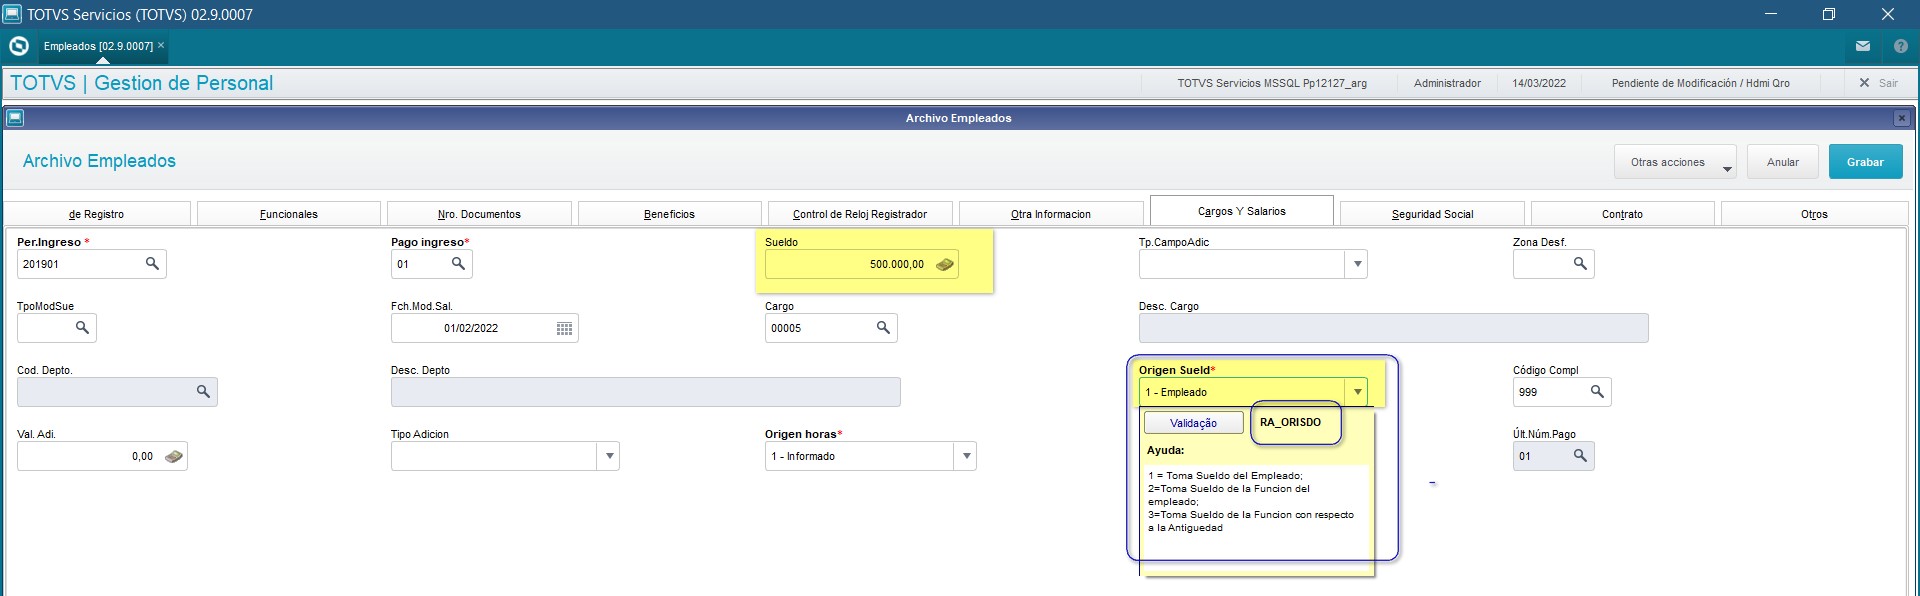Open the TpoModSue search icon
The height and width of the screenshot is (596, 1920).
82,328
